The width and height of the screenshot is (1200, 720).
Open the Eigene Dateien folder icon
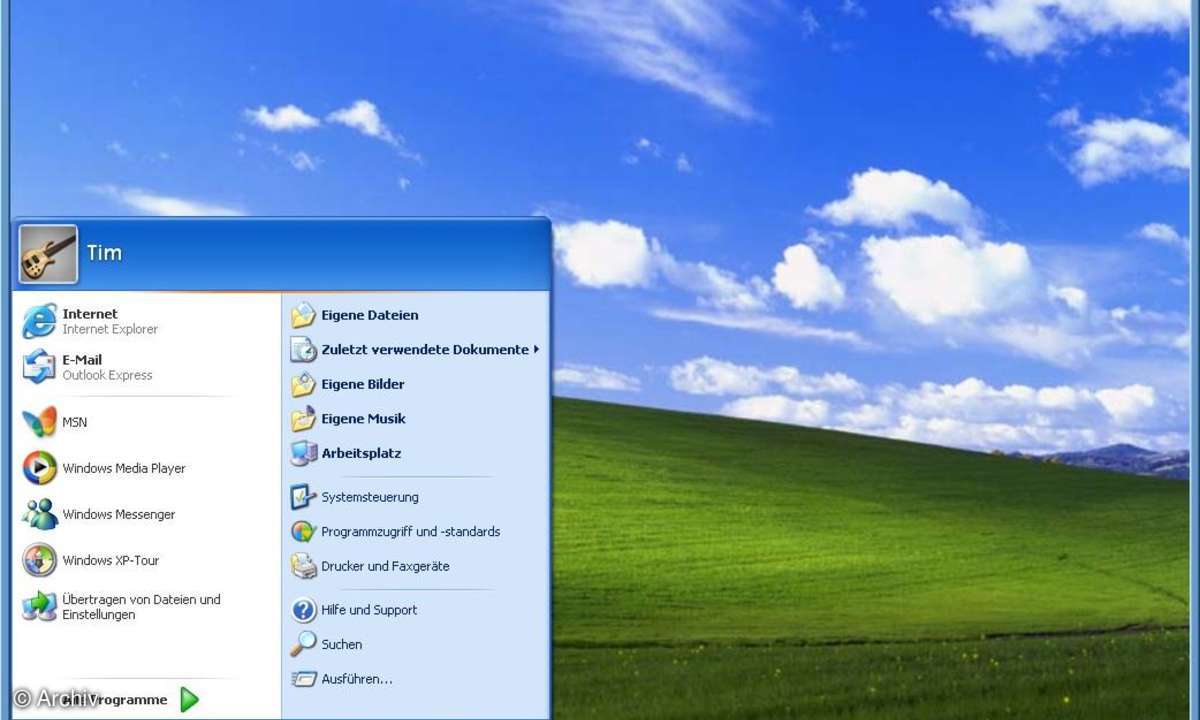(x=303, y=315)
